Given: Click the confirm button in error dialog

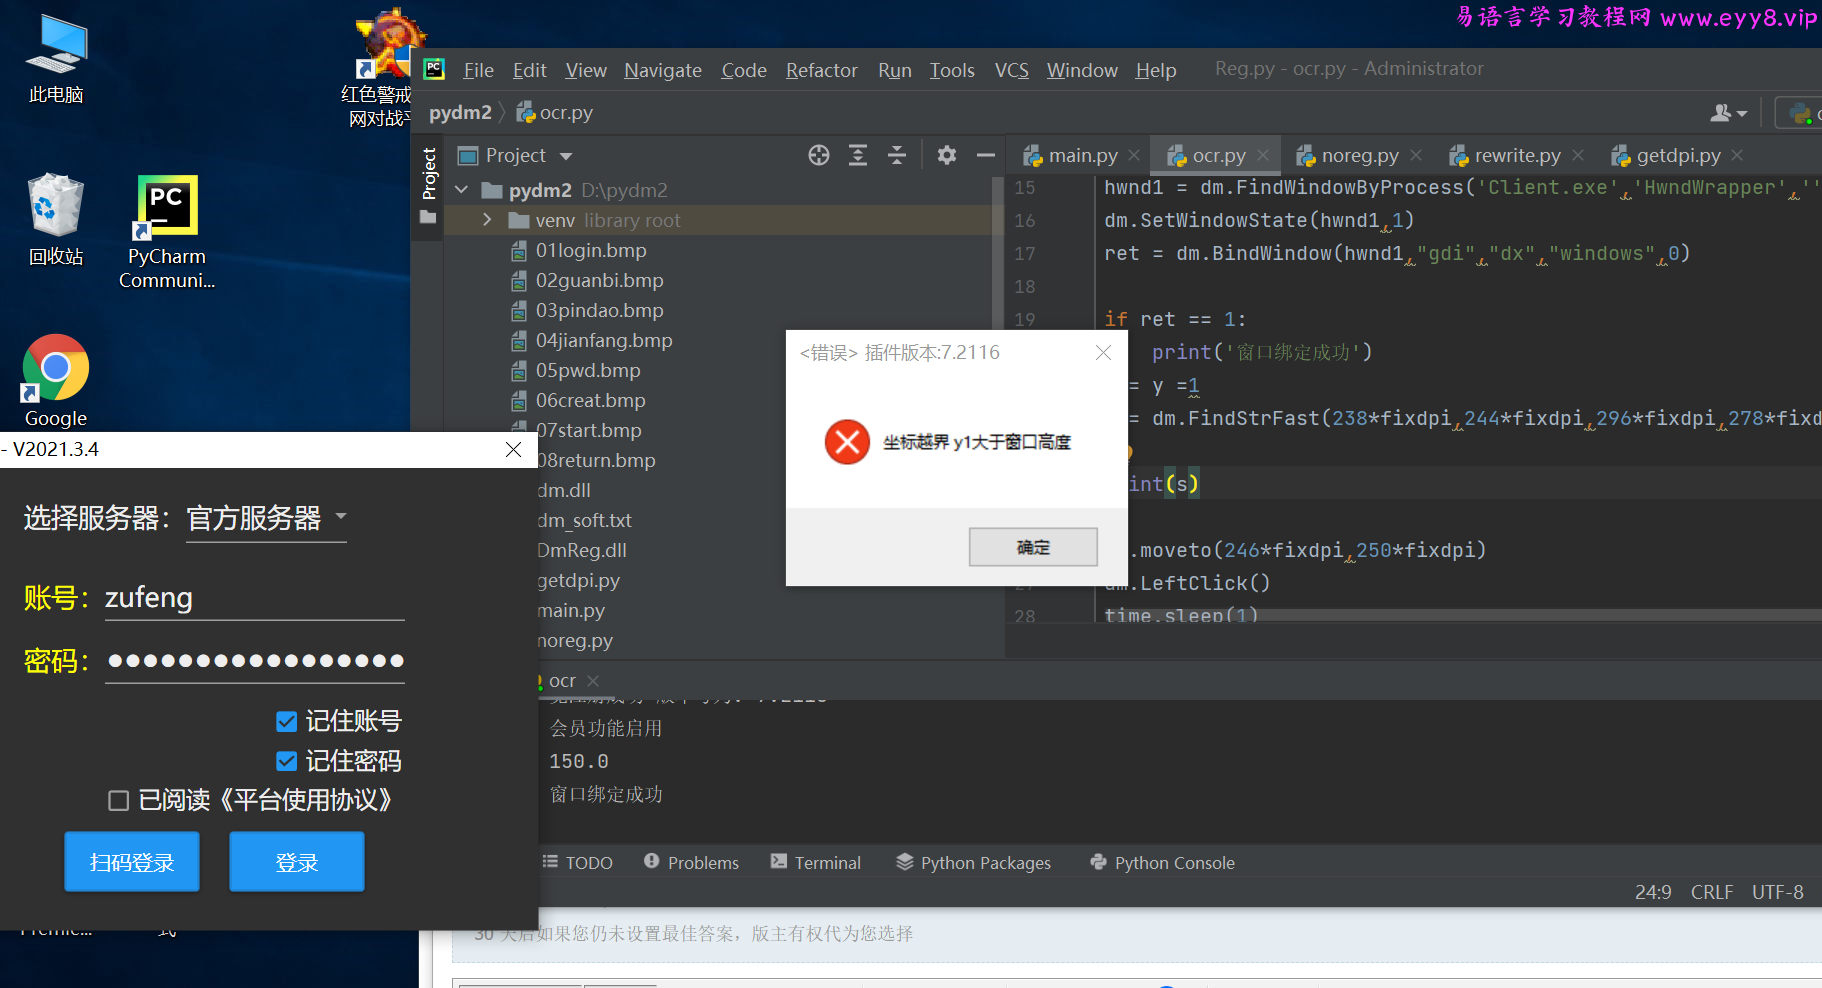Looking at the screenshot, I should (1033, 547).
